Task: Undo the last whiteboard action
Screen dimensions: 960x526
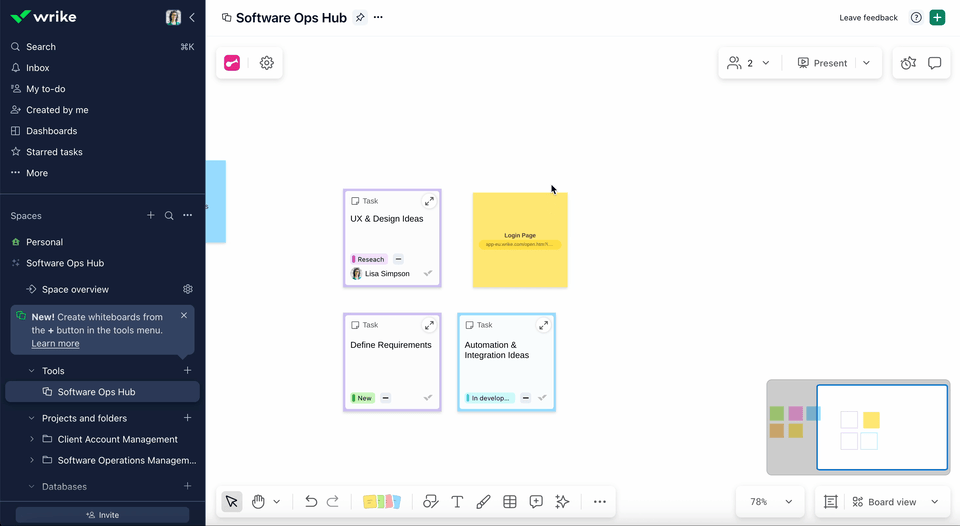Action: click(311, 502)
